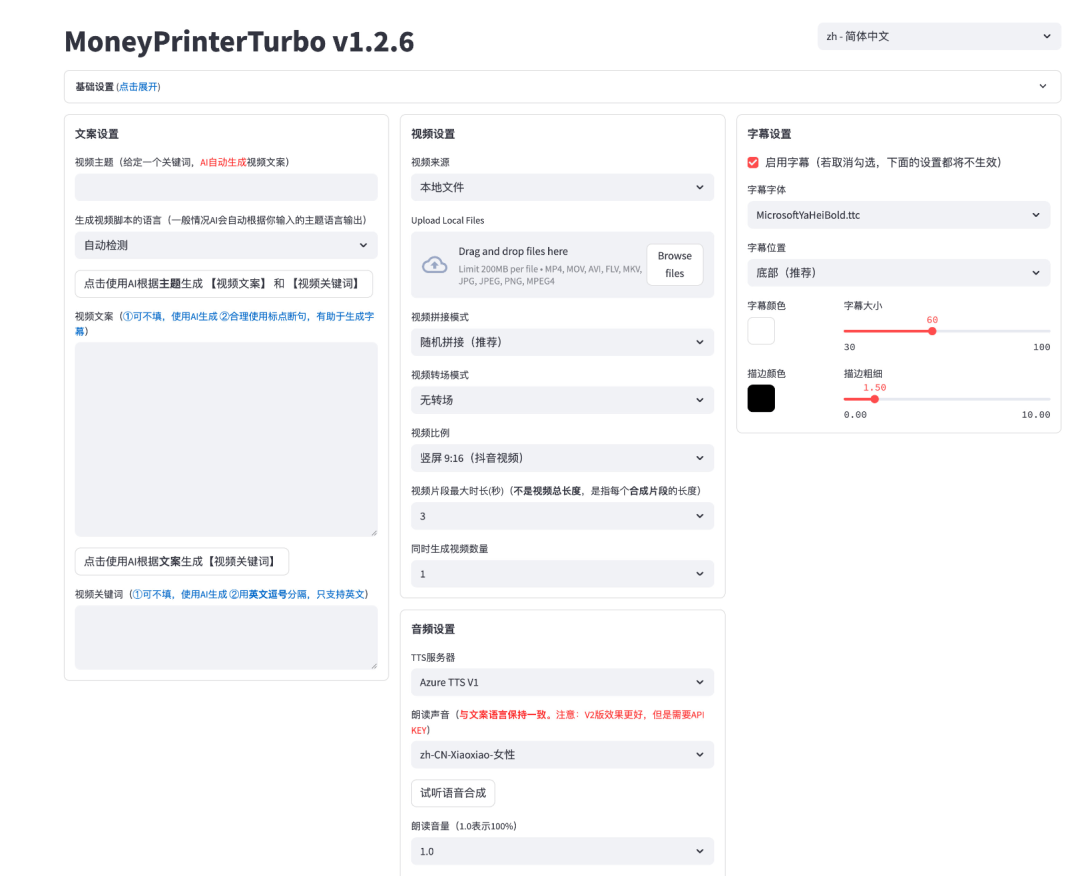This screenshot has height=876, width=1080.
Task: Click inside the 视频文案 text area
Action: tap(226, 439)
